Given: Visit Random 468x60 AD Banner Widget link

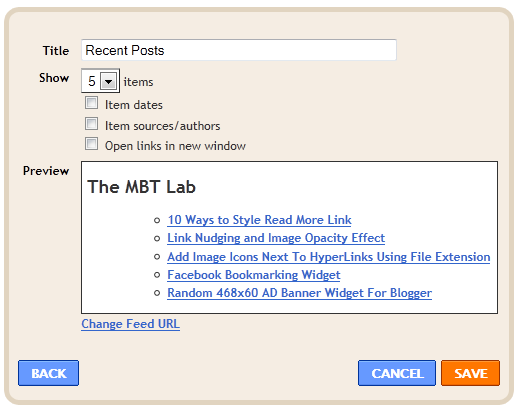Looking at the screenshot, I should point(299,293).
